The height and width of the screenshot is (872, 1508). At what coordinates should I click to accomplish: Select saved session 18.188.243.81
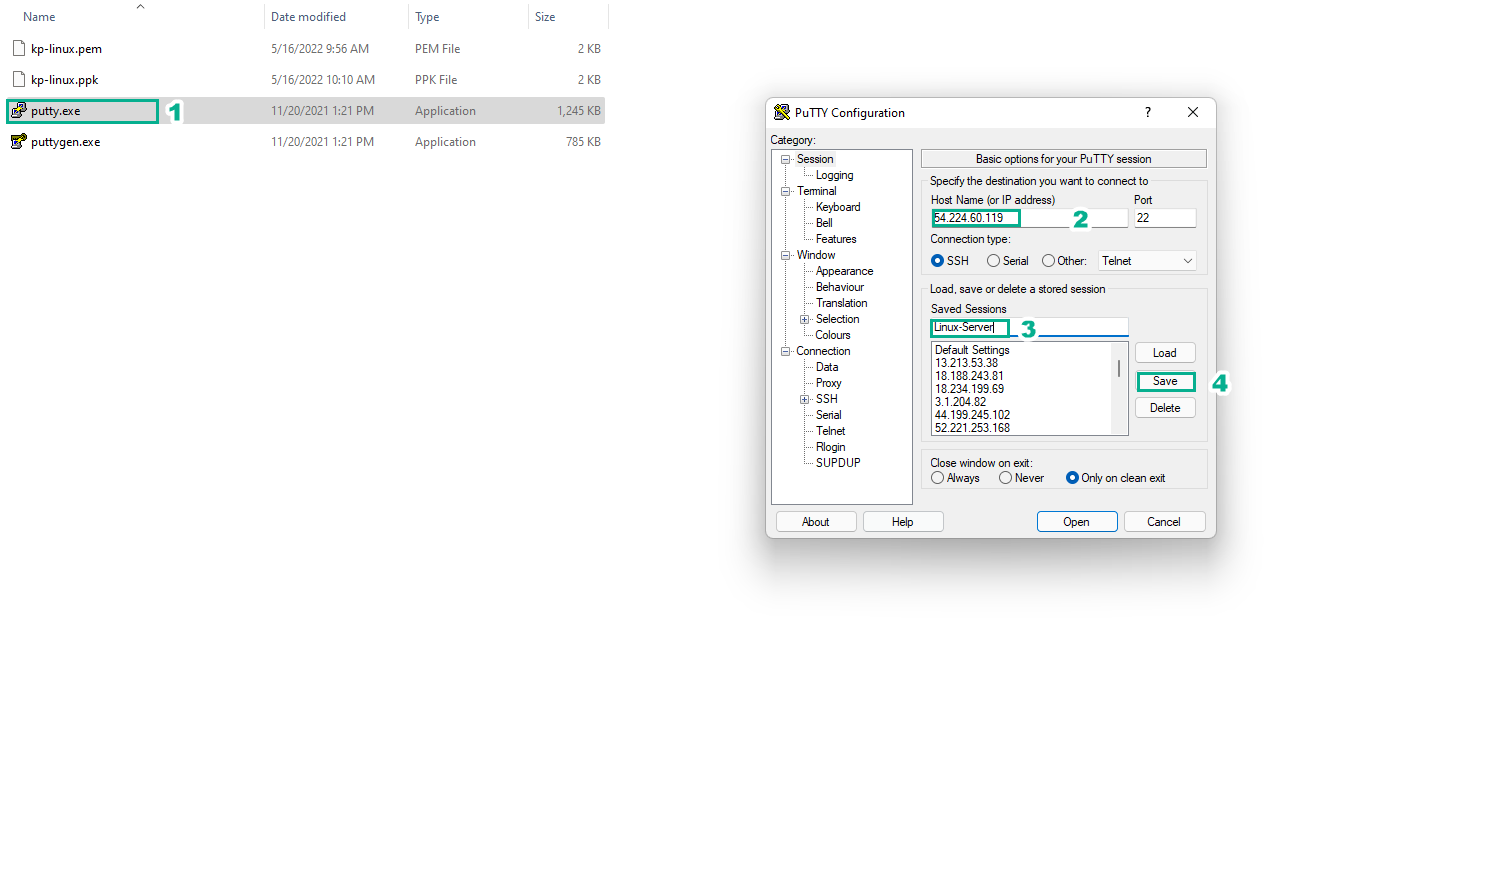pos(969,376)
